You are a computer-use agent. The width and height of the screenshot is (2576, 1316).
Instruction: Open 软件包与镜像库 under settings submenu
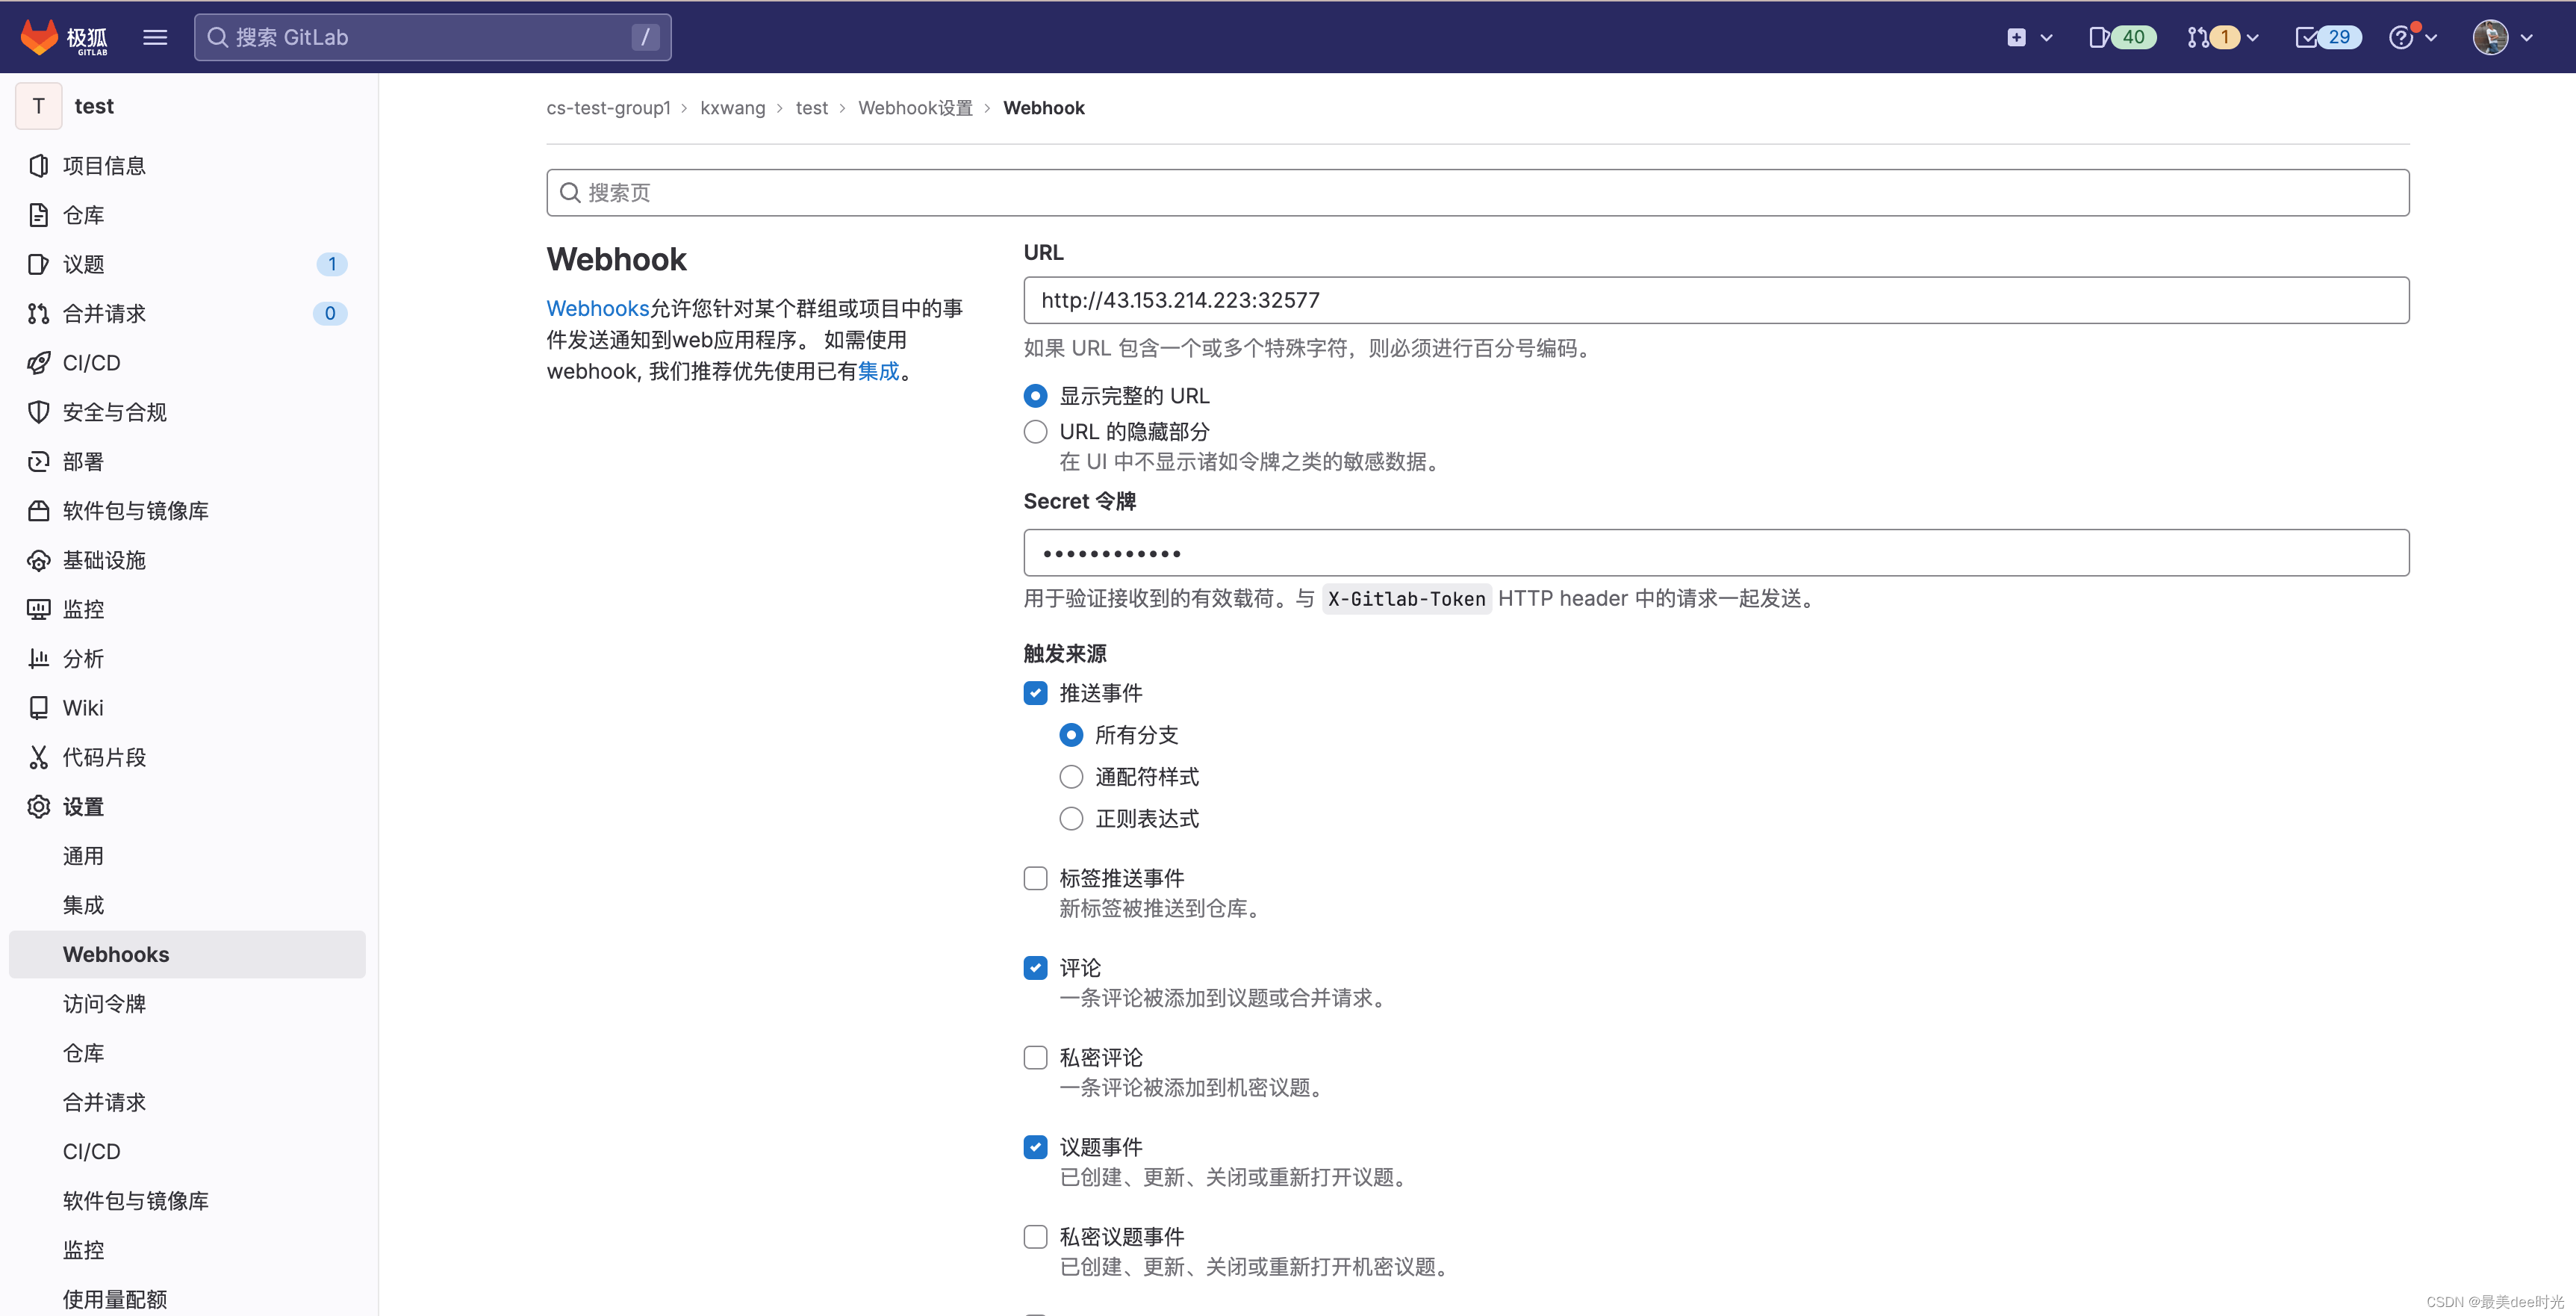[x=187, y=1201]
